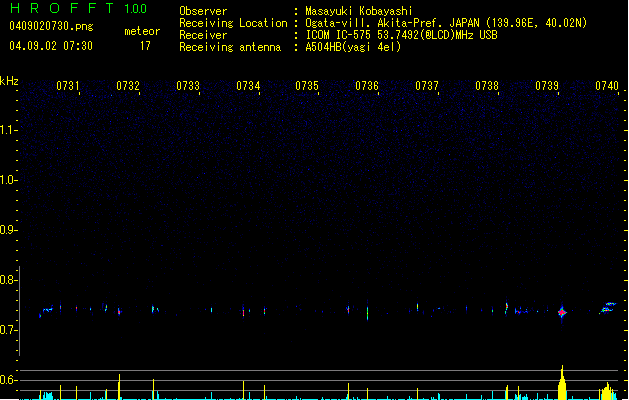629x400 pixels.
Task: Click the HROFFT 1.0.0 title text
Action: coord(78,8)
